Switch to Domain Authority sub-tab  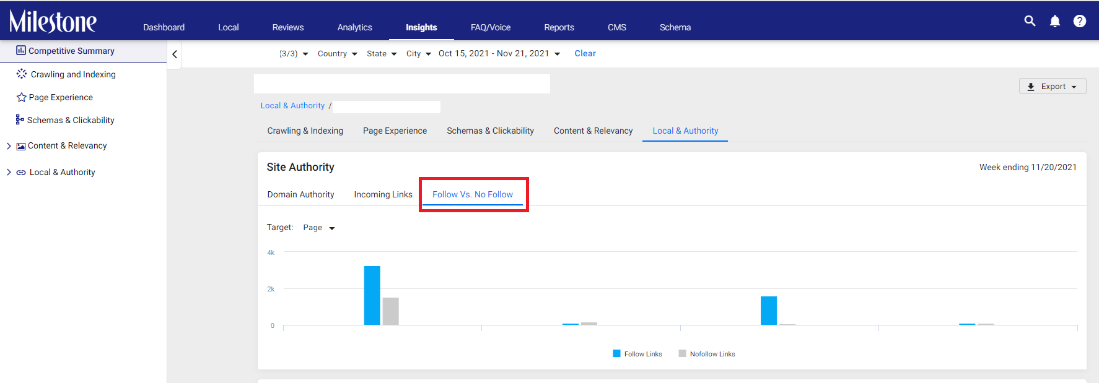[x=301, y=194]
